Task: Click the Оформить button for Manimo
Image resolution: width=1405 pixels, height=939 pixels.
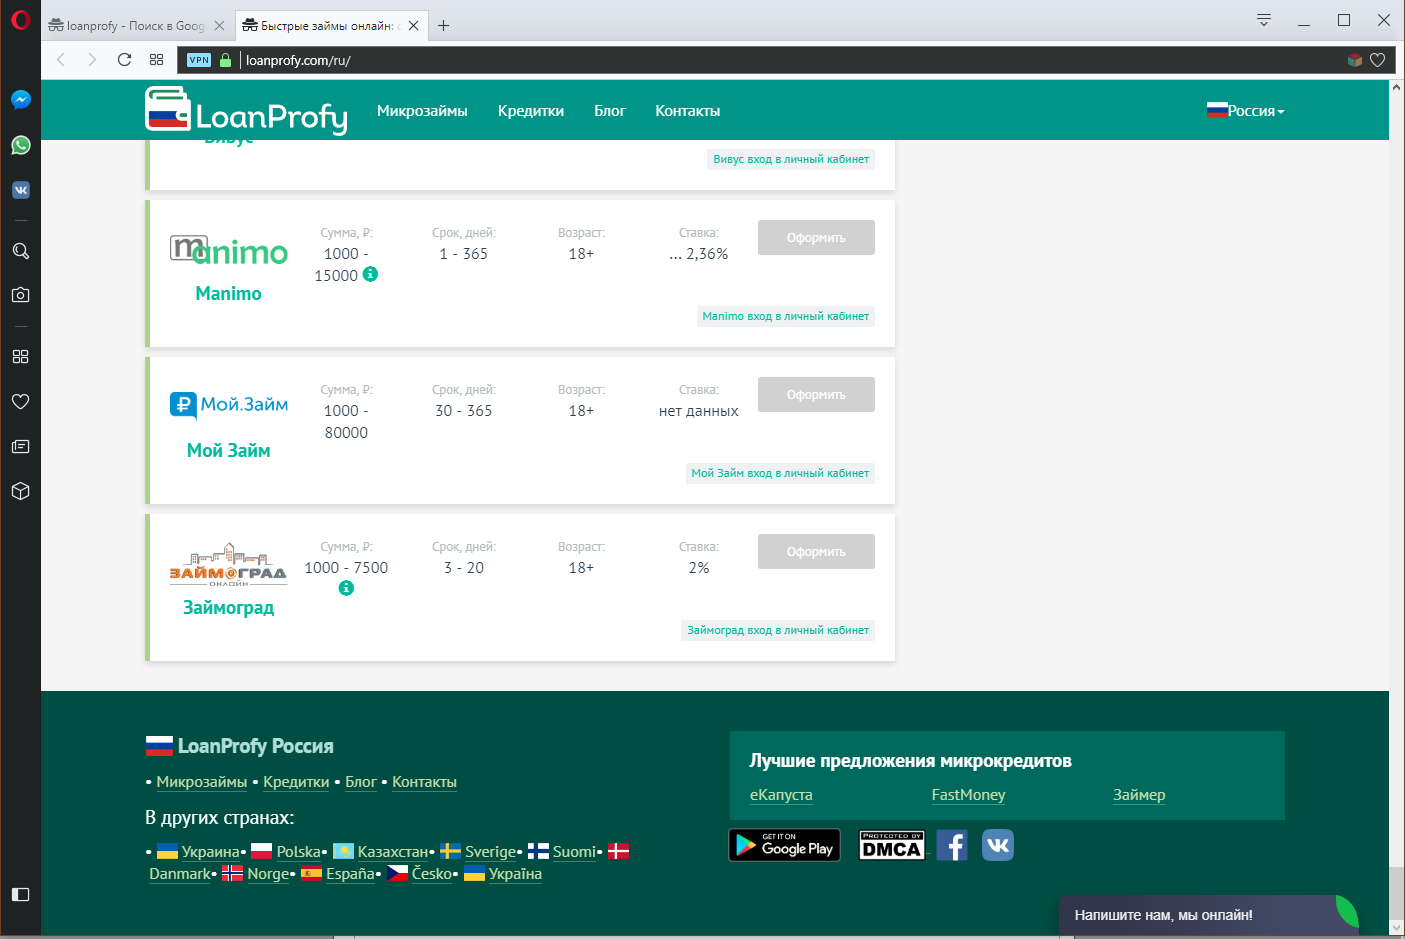Action: pyautogui.click(x=816, y=238)
